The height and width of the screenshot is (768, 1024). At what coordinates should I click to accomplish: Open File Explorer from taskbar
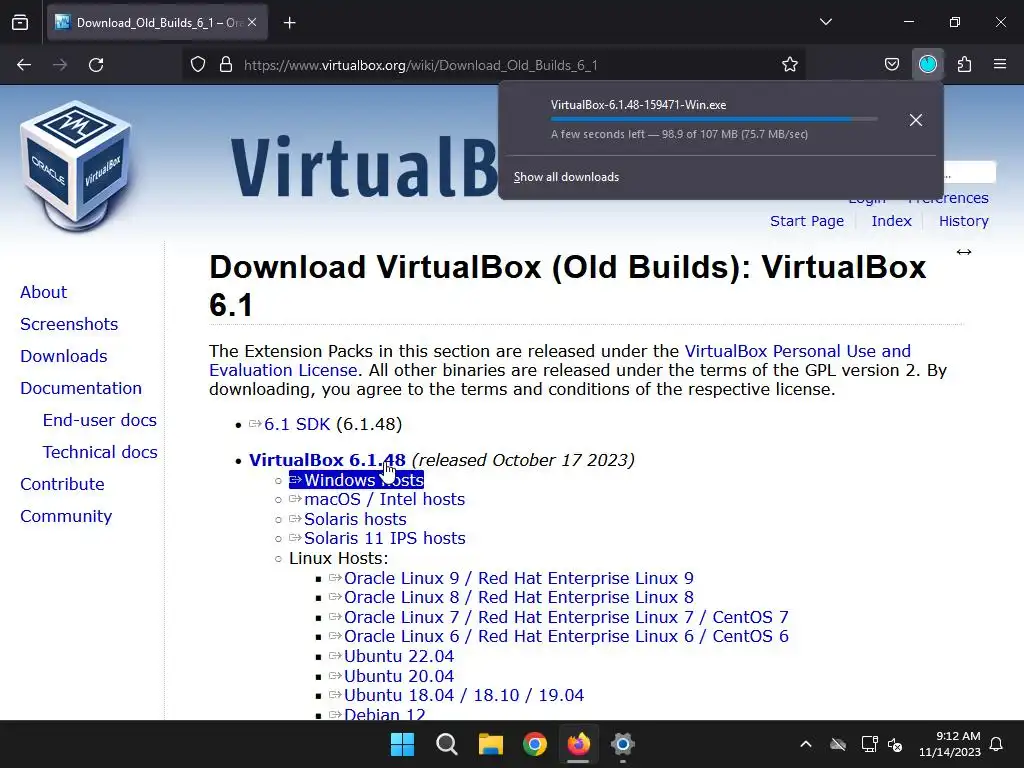point(490,744)
